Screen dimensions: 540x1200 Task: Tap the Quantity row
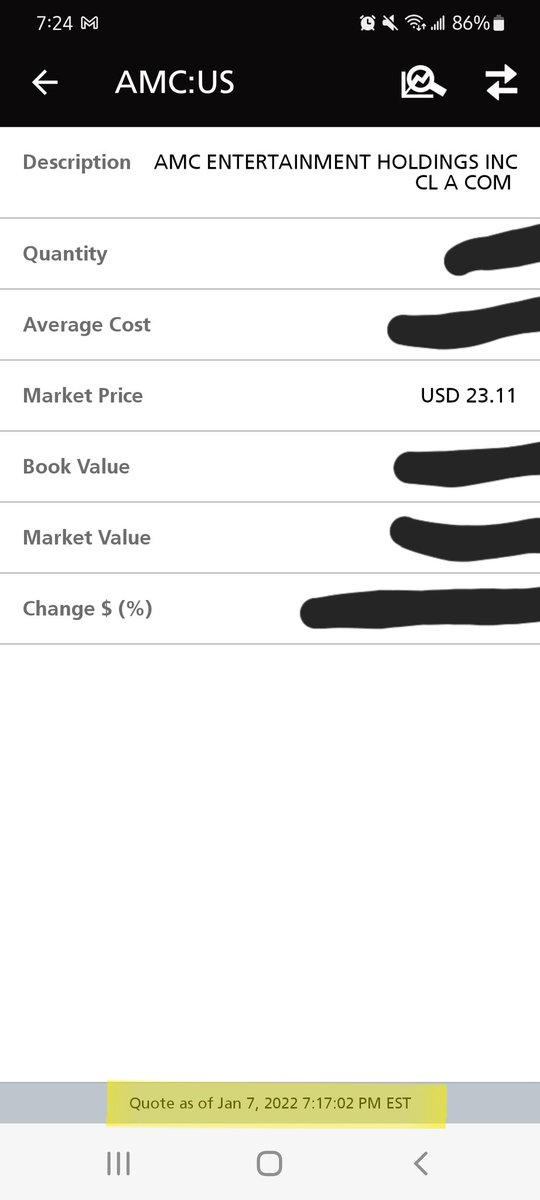pyautogui.click(x=270, y=253)
